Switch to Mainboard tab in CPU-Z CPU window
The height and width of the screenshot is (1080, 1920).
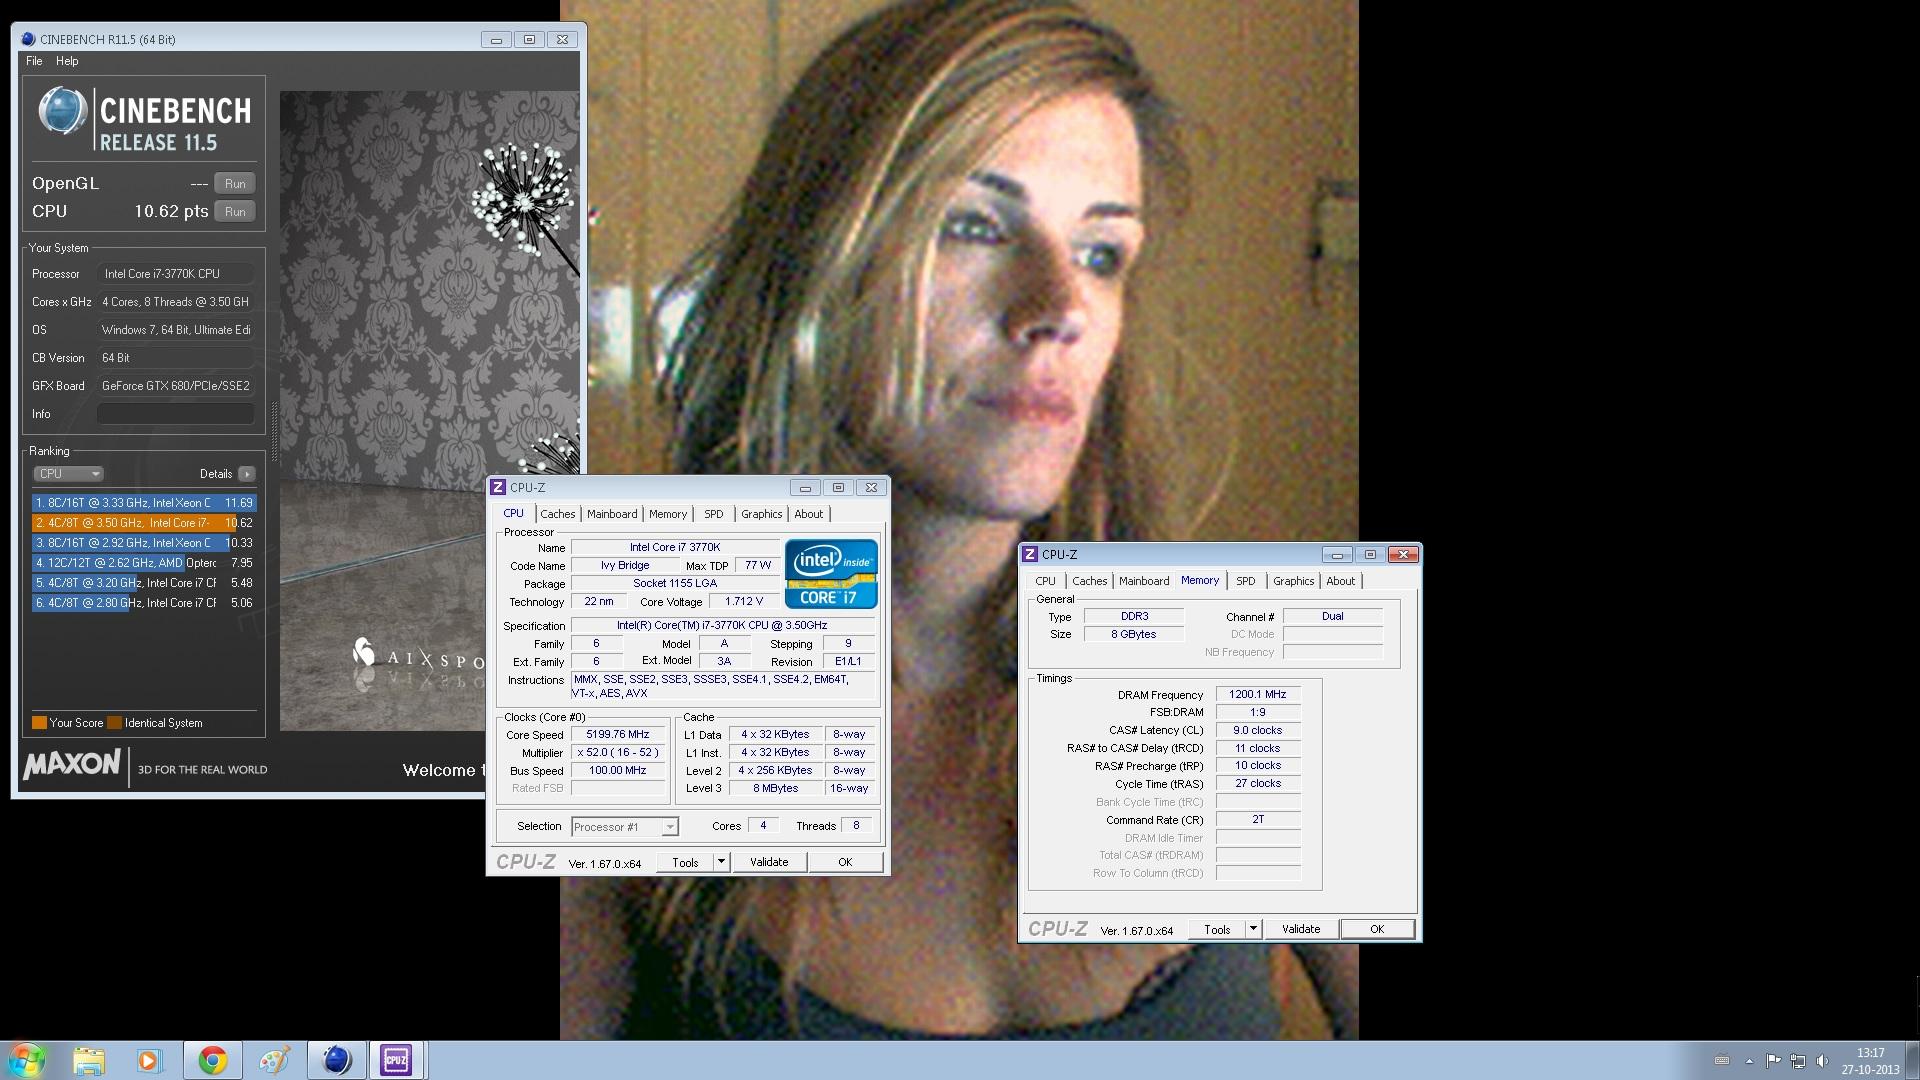click(x=612, y=514)
